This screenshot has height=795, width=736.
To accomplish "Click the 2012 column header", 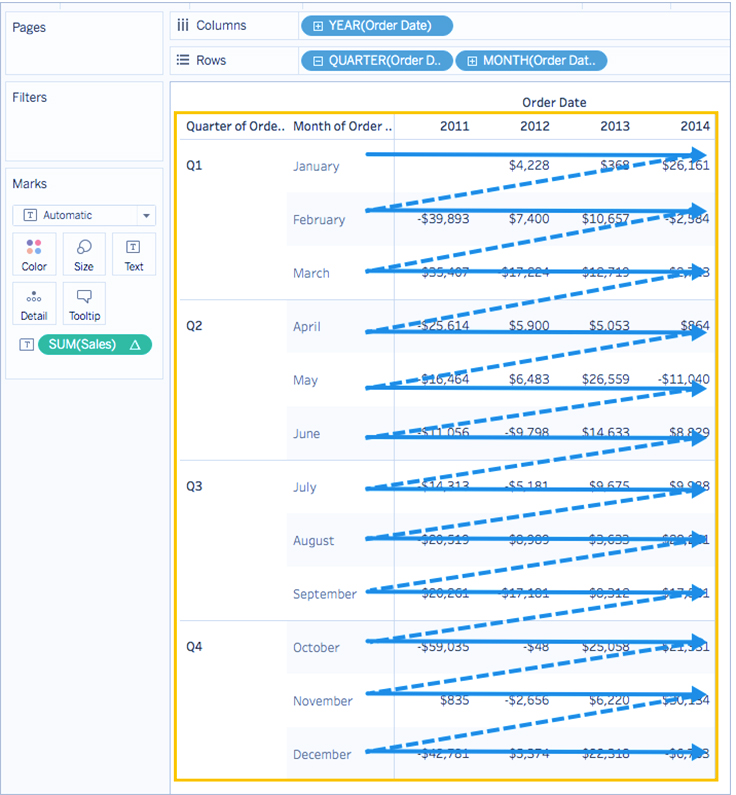I will [x=535, y=126].
